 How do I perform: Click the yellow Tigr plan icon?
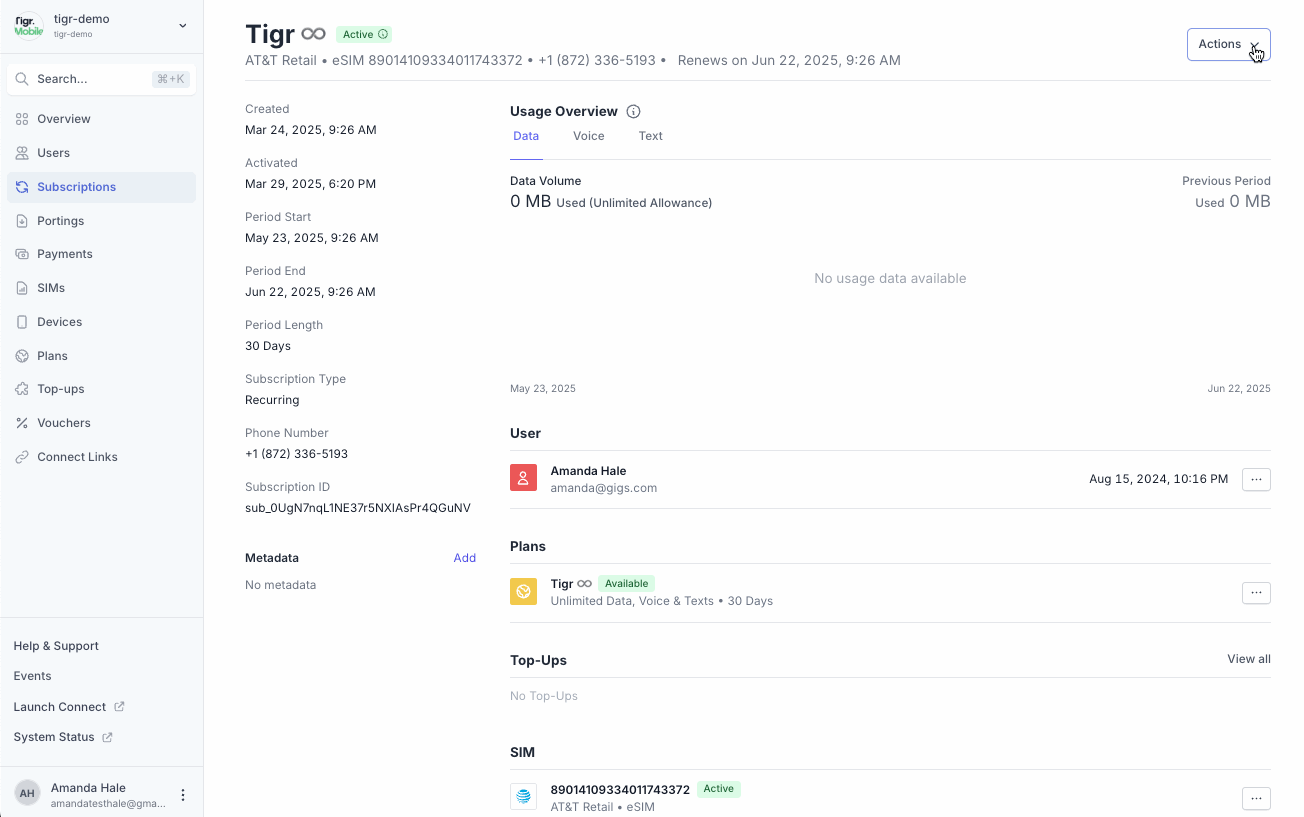524,592
